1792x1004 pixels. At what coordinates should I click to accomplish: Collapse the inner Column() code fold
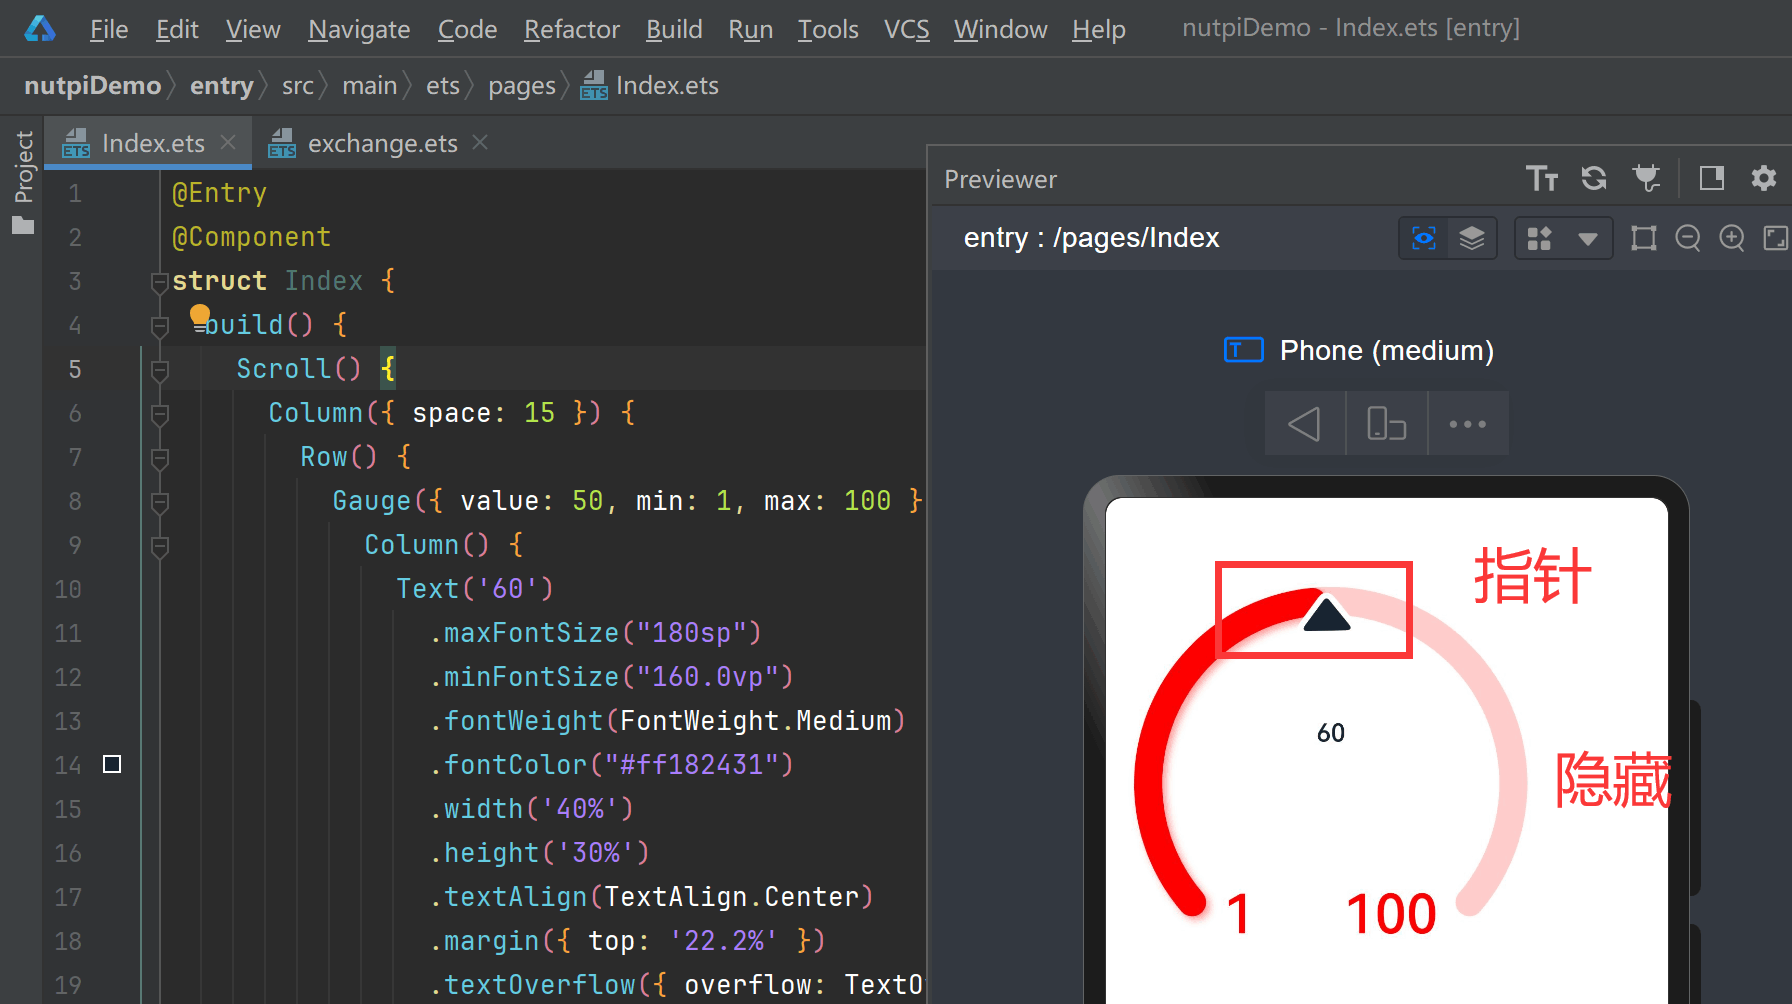[159, 546]
